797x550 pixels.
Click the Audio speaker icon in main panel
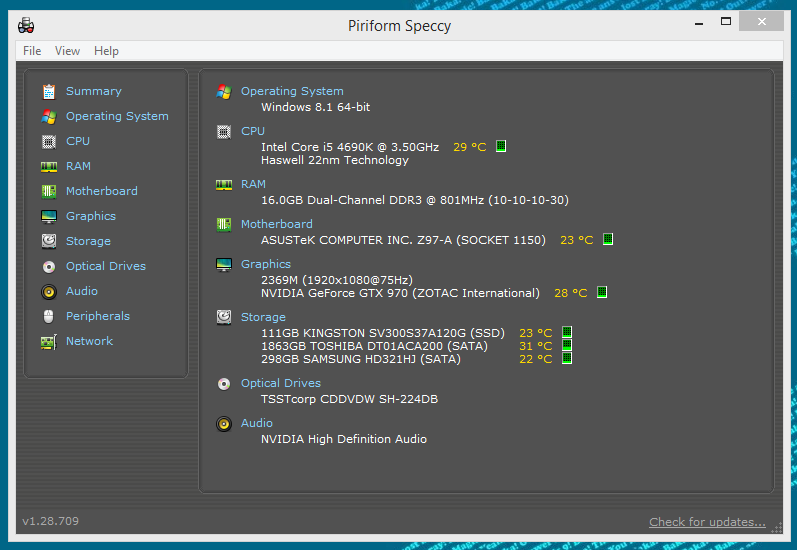click(224, 423)
